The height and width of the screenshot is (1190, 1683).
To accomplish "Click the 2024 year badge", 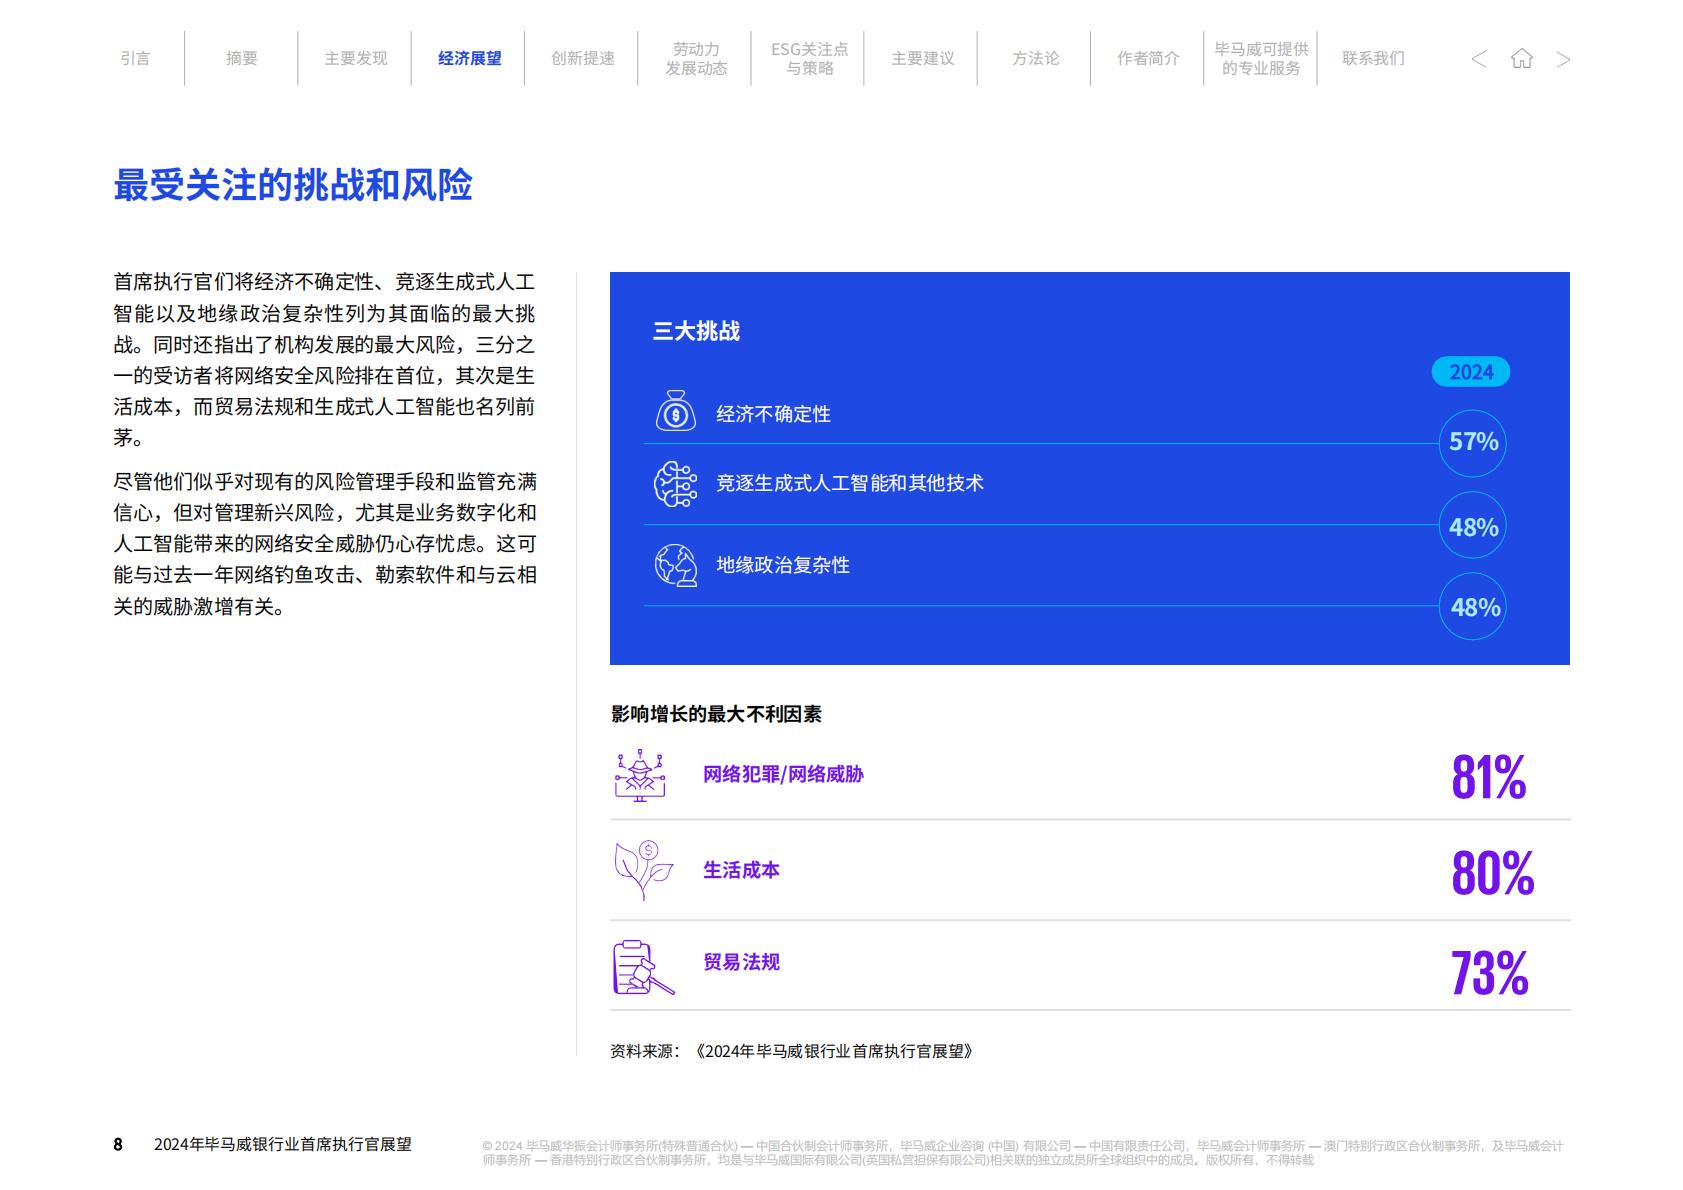I will pos(1471,372).
